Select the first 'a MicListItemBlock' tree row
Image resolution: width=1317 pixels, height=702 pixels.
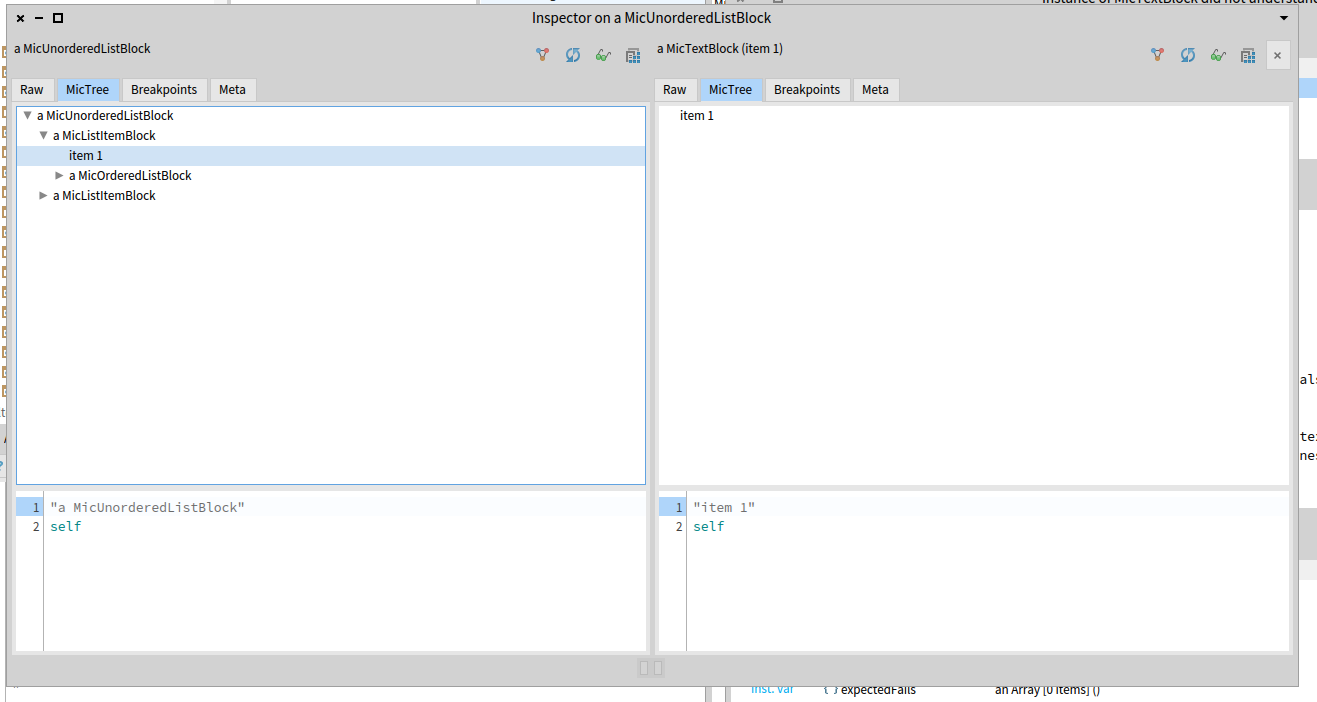point(330,136)
